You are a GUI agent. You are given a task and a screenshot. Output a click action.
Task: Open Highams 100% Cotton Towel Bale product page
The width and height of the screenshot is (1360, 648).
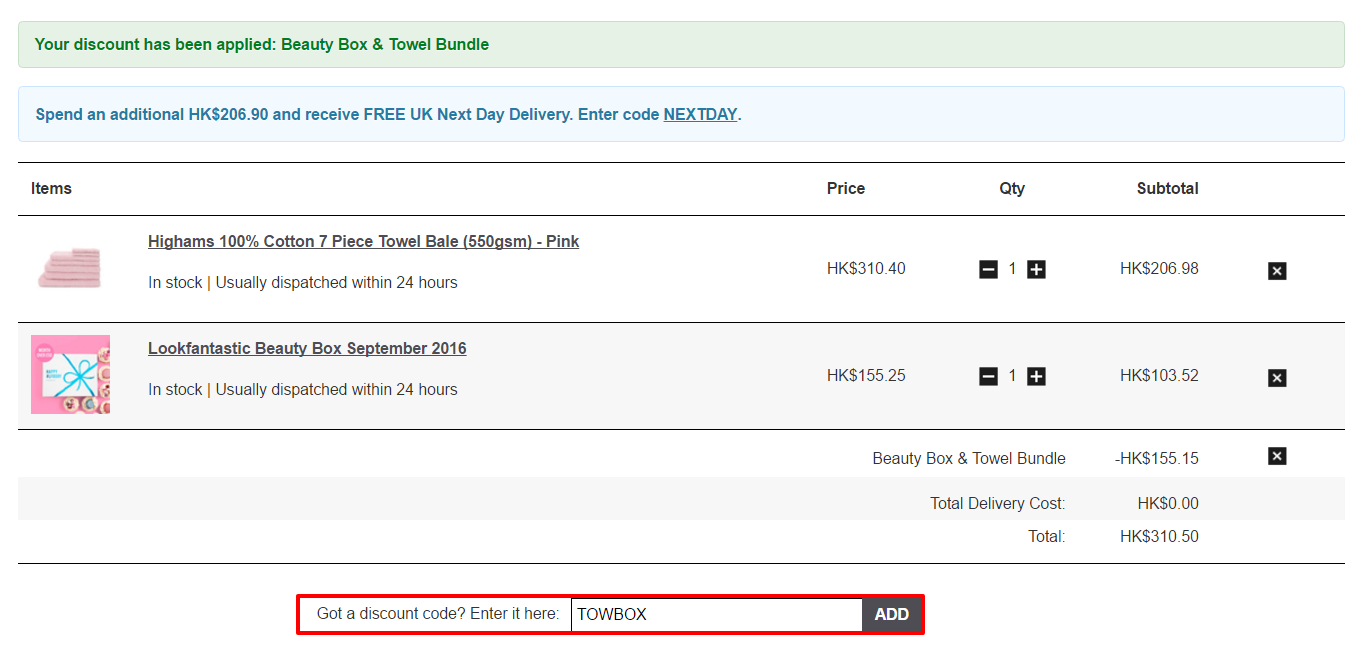tap(363, 241)
